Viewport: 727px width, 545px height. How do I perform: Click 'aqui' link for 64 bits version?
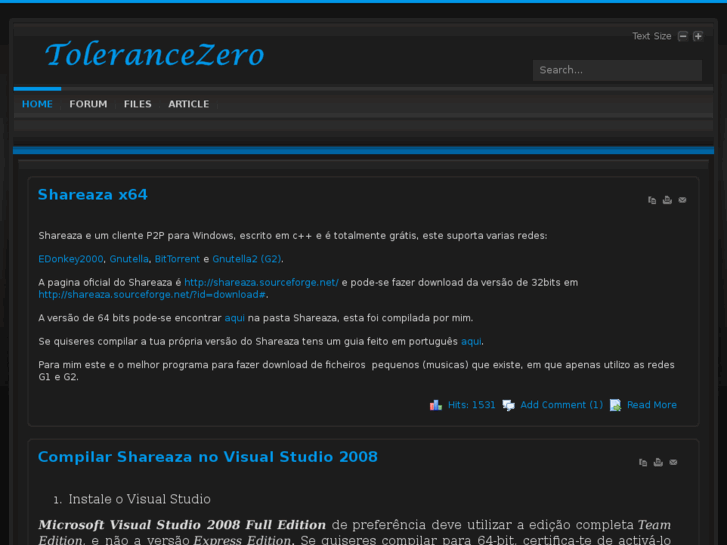235,318
